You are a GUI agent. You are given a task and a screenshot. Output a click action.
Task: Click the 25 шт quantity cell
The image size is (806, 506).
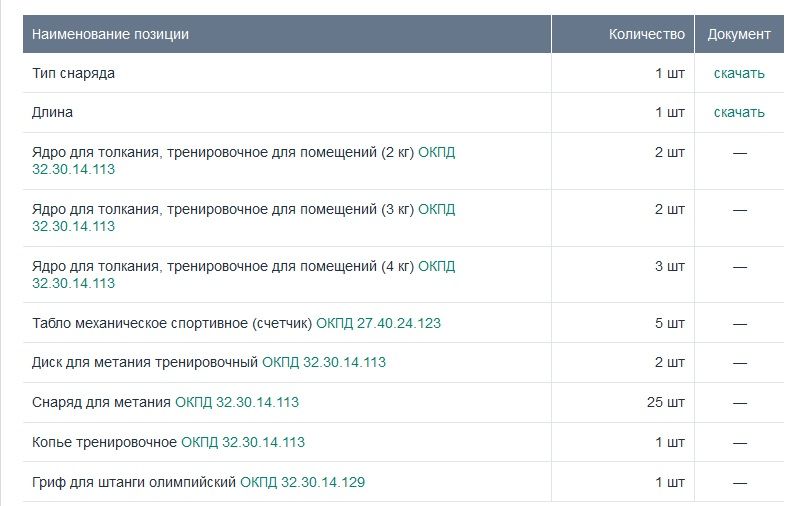(666, 403)
